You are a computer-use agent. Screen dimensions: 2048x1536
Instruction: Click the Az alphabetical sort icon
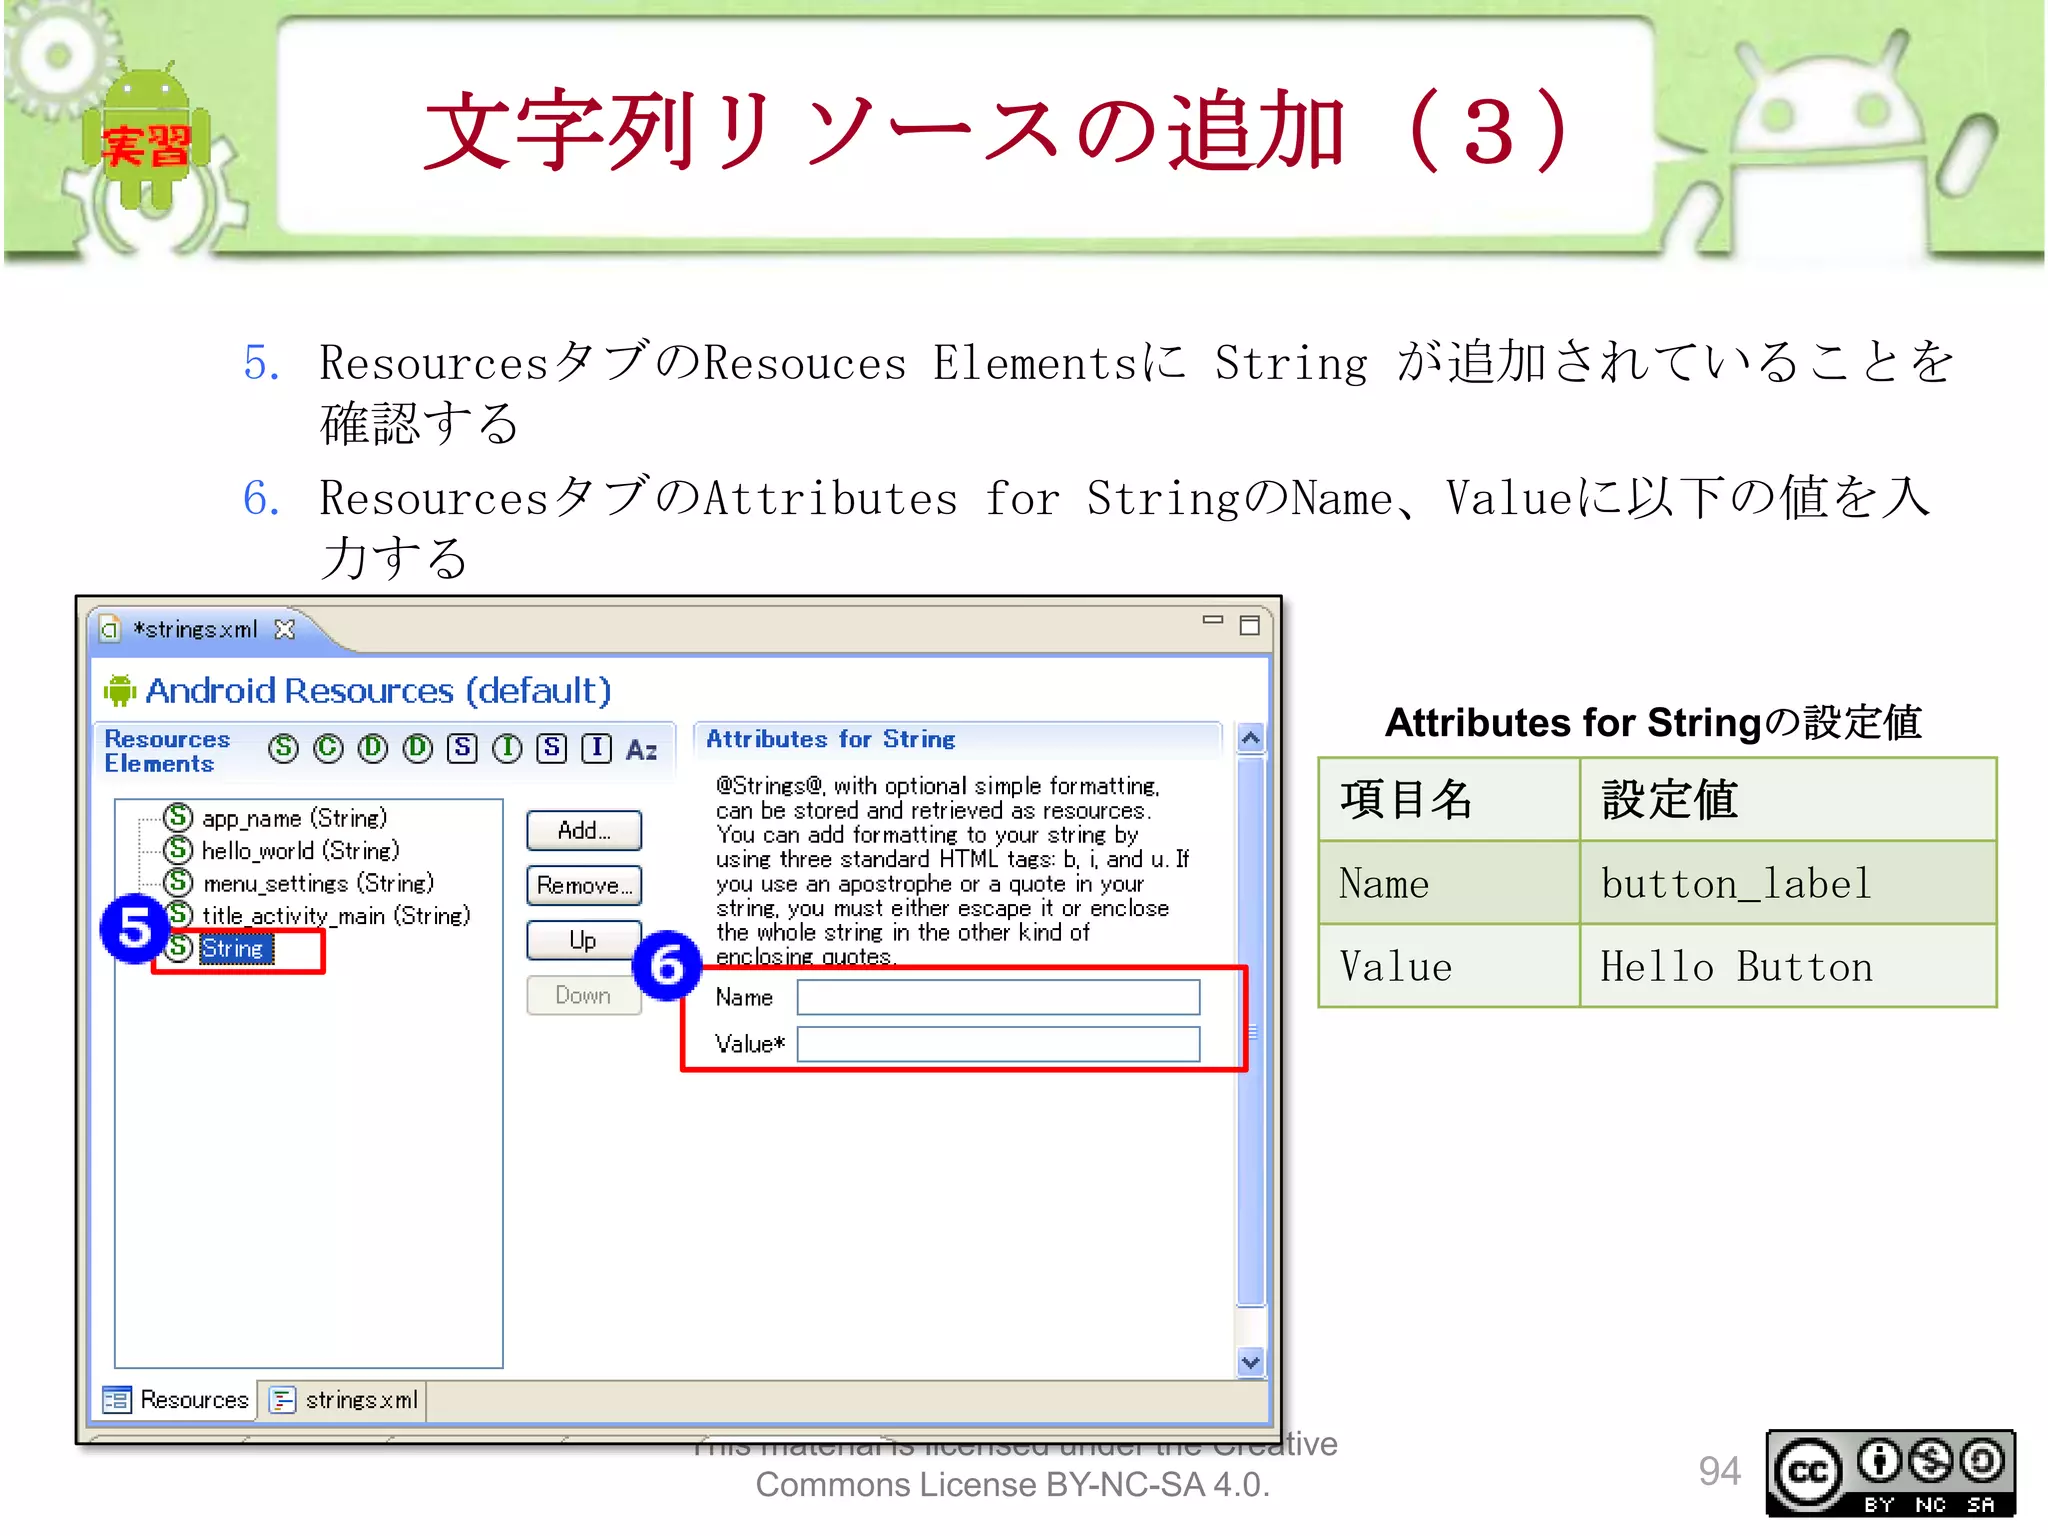click(641, 749)
